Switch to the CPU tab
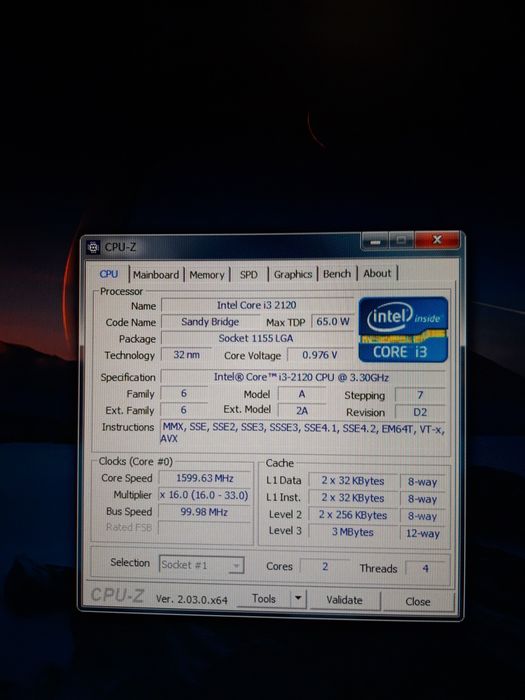525x700 pixels. pyautogui.click(x=108, y=274)
